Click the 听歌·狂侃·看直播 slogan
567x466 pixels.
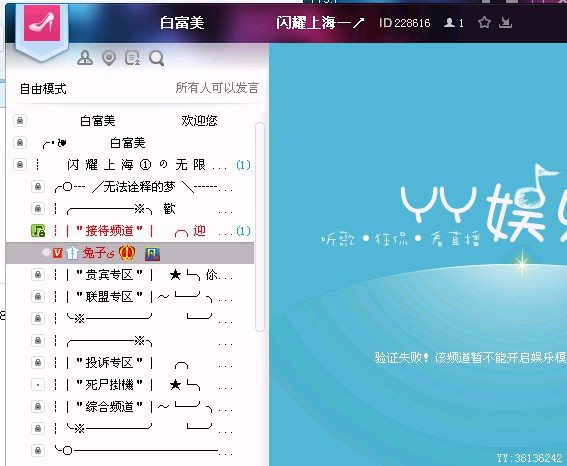(400, 239)
